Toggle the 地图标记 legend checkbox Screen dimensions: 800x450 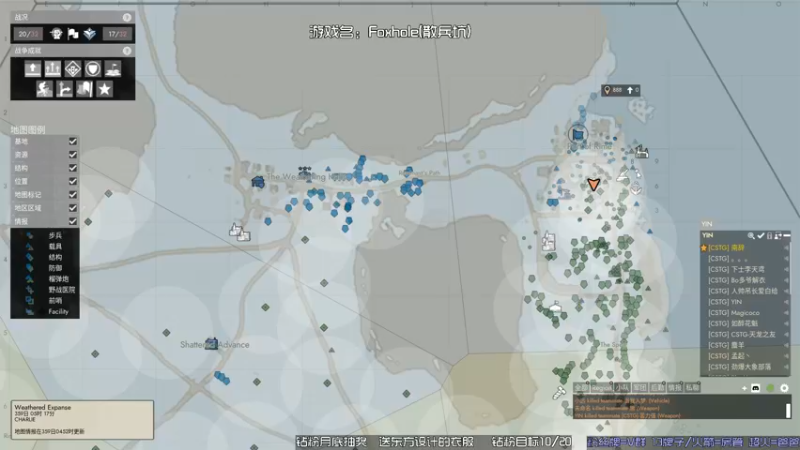click(x=73, y=194)
